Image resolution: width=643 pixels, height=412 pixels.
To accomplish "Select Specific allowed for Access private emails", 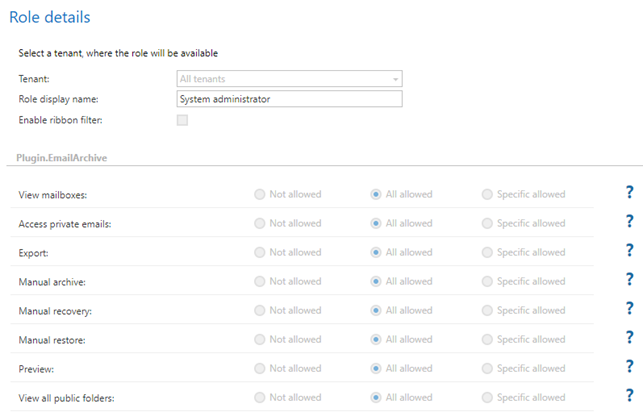I will point(487,223).
